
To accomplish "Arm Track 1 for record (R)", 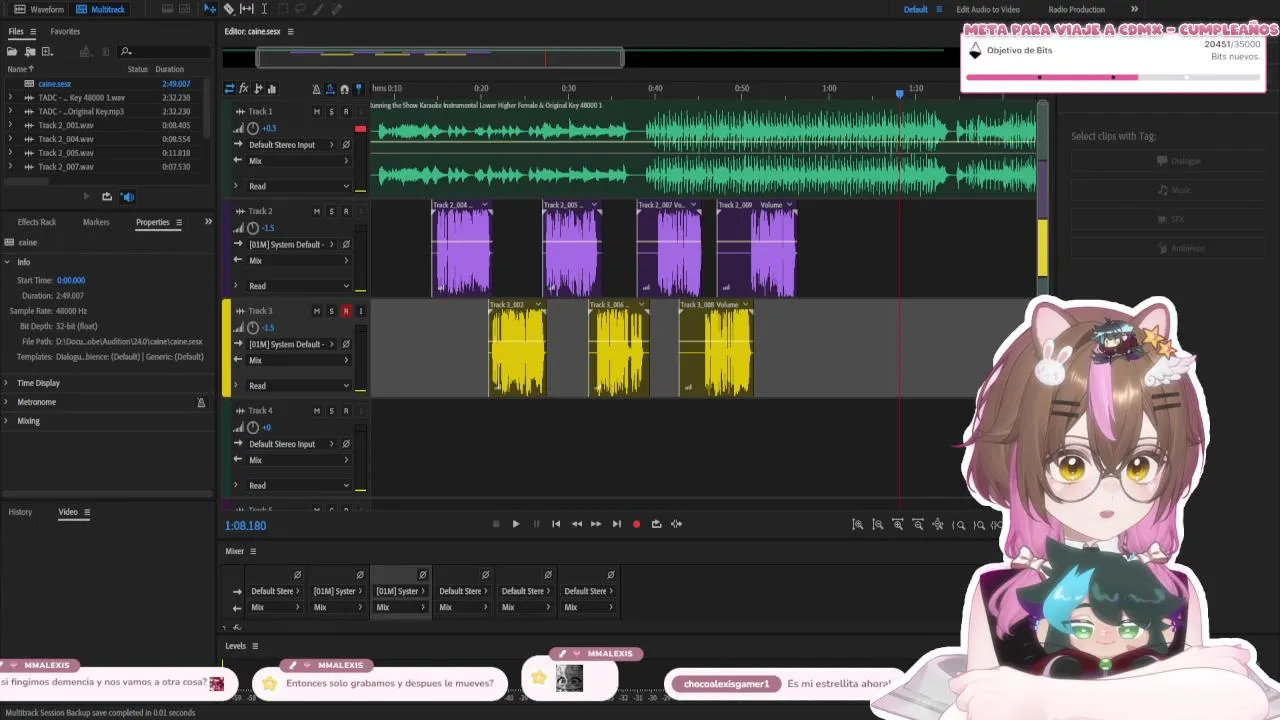I will [x=346, y=112].
